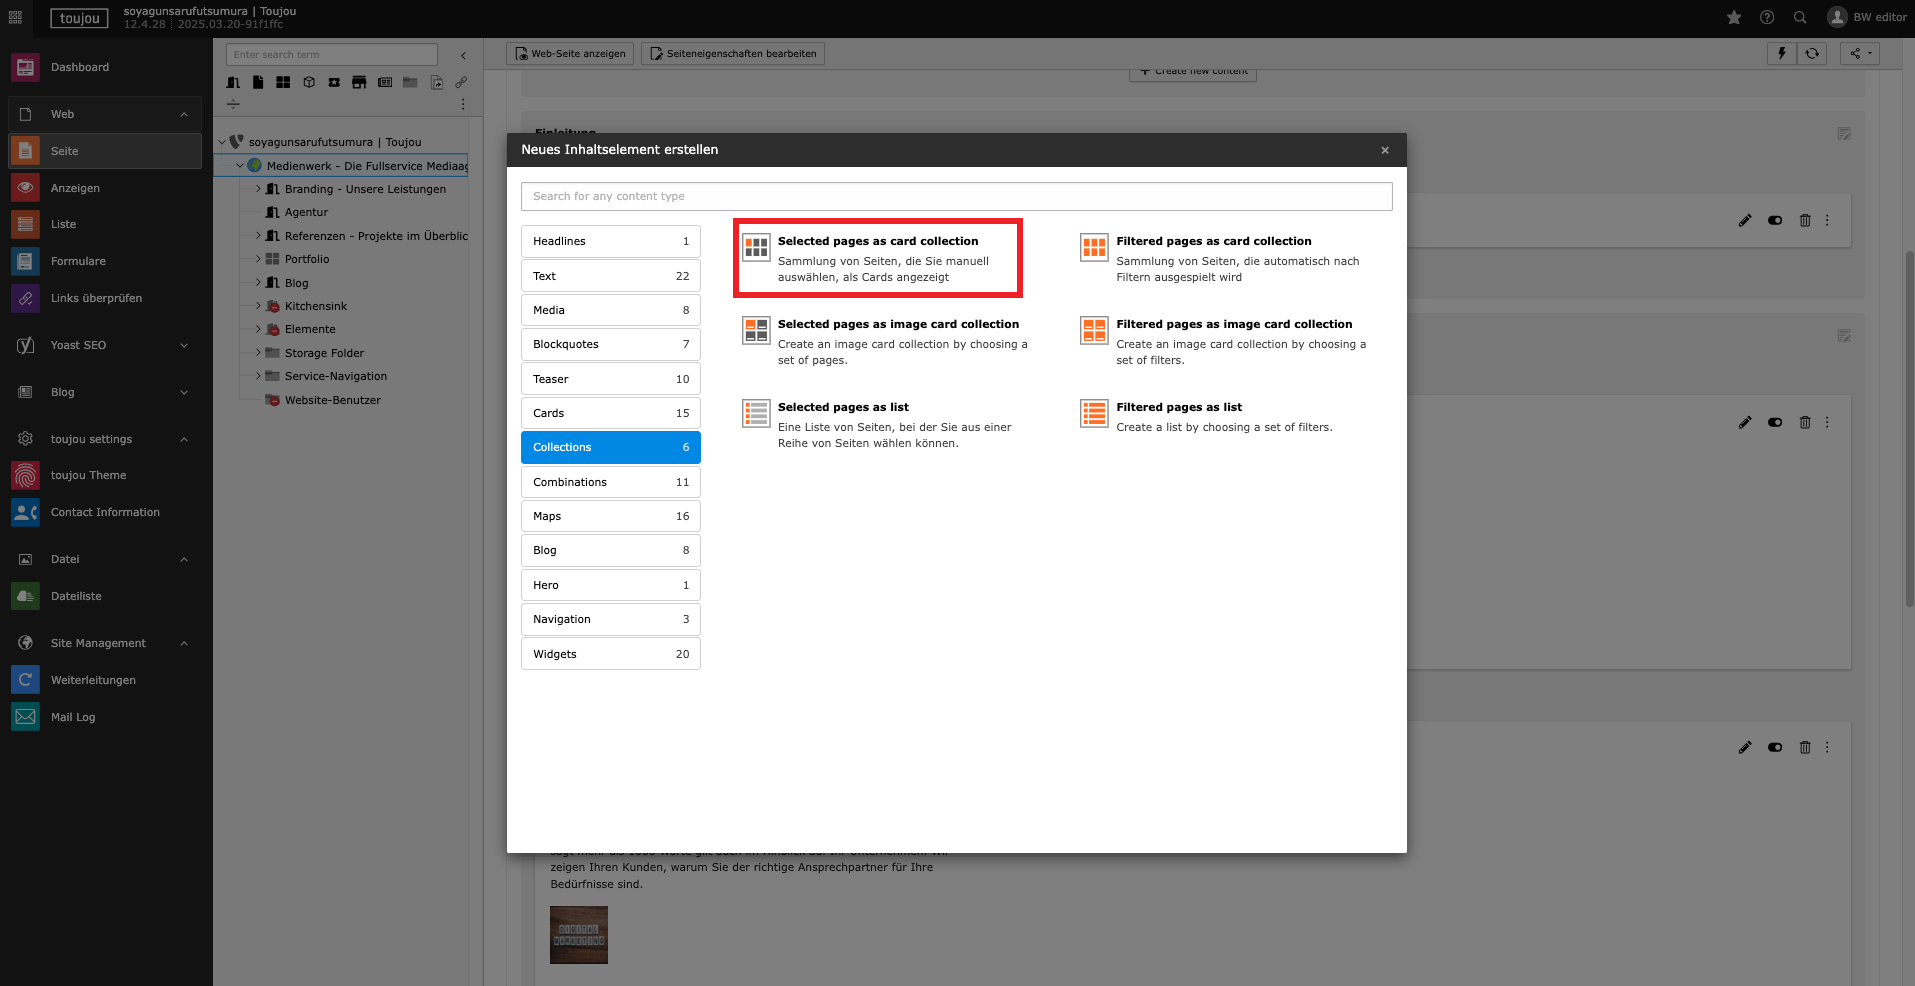Open the Dashboard module
This screenshot has width=1915, height=986.
[80, 67]
